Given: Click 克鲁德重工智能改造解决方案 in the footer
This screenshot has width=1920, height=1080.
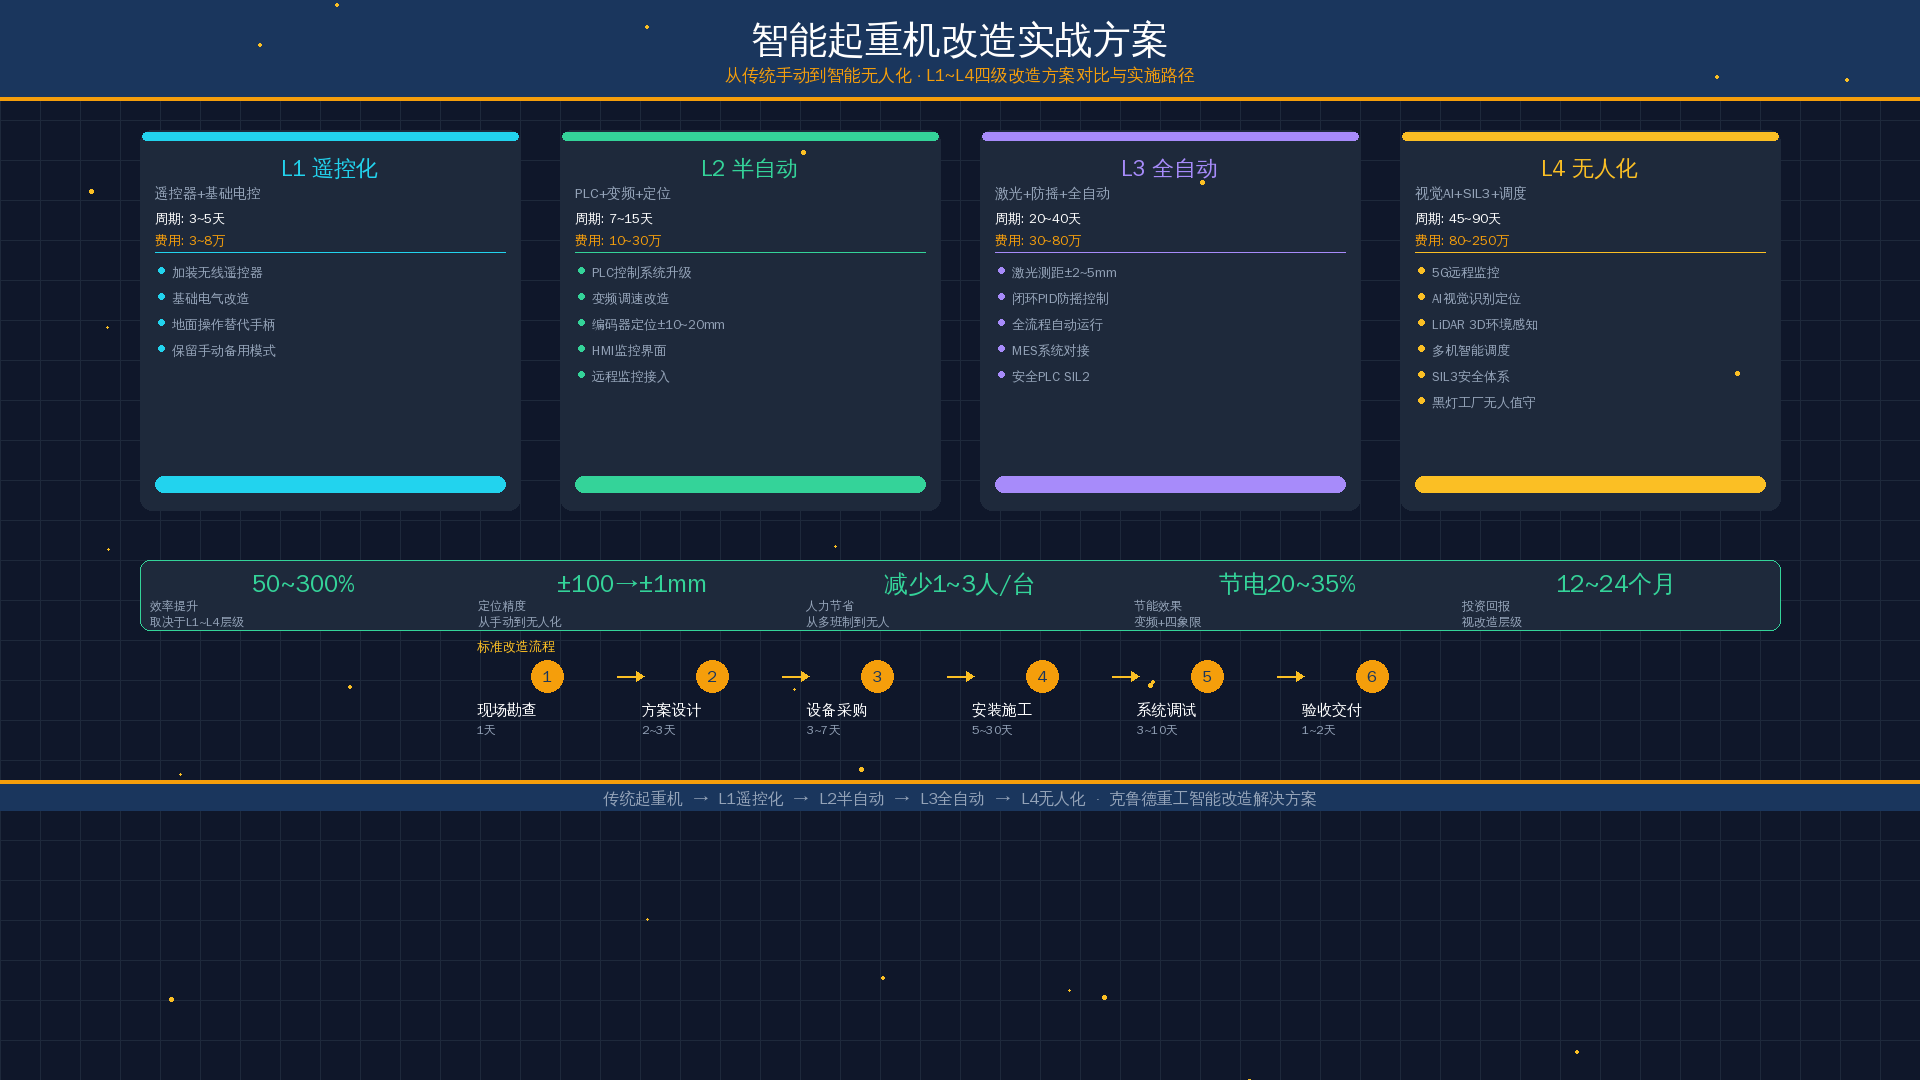Looking at the screenshot, I should pos(1213,799).
